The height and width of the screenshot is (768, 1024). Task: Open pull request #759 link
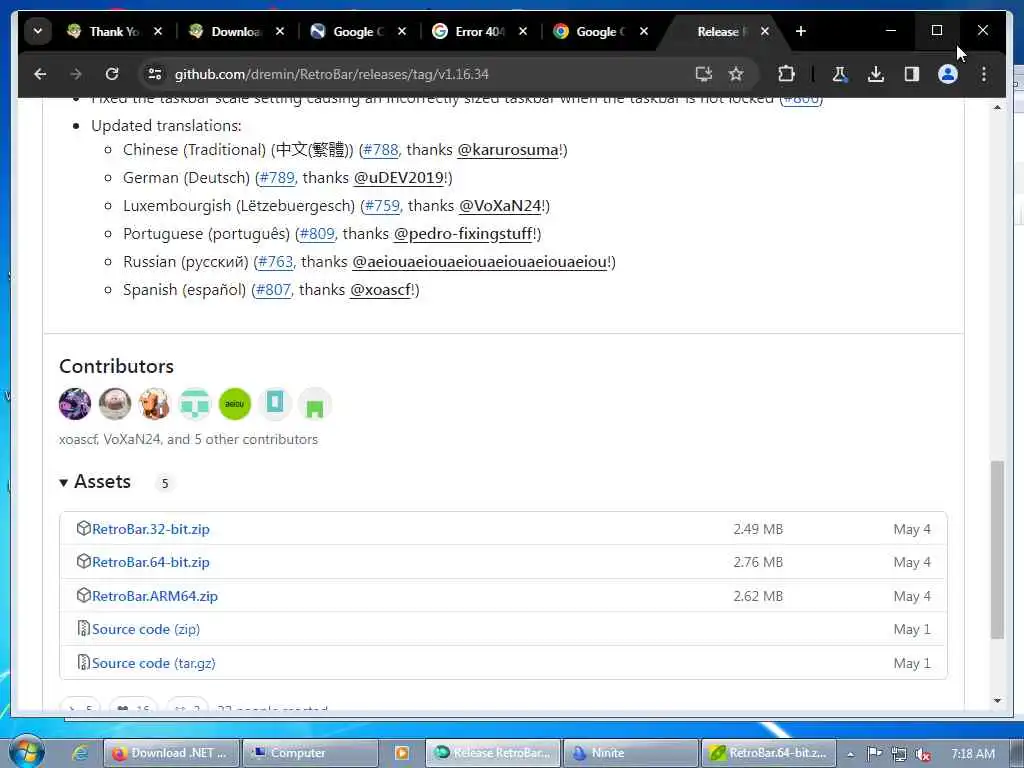pos(382,206)
